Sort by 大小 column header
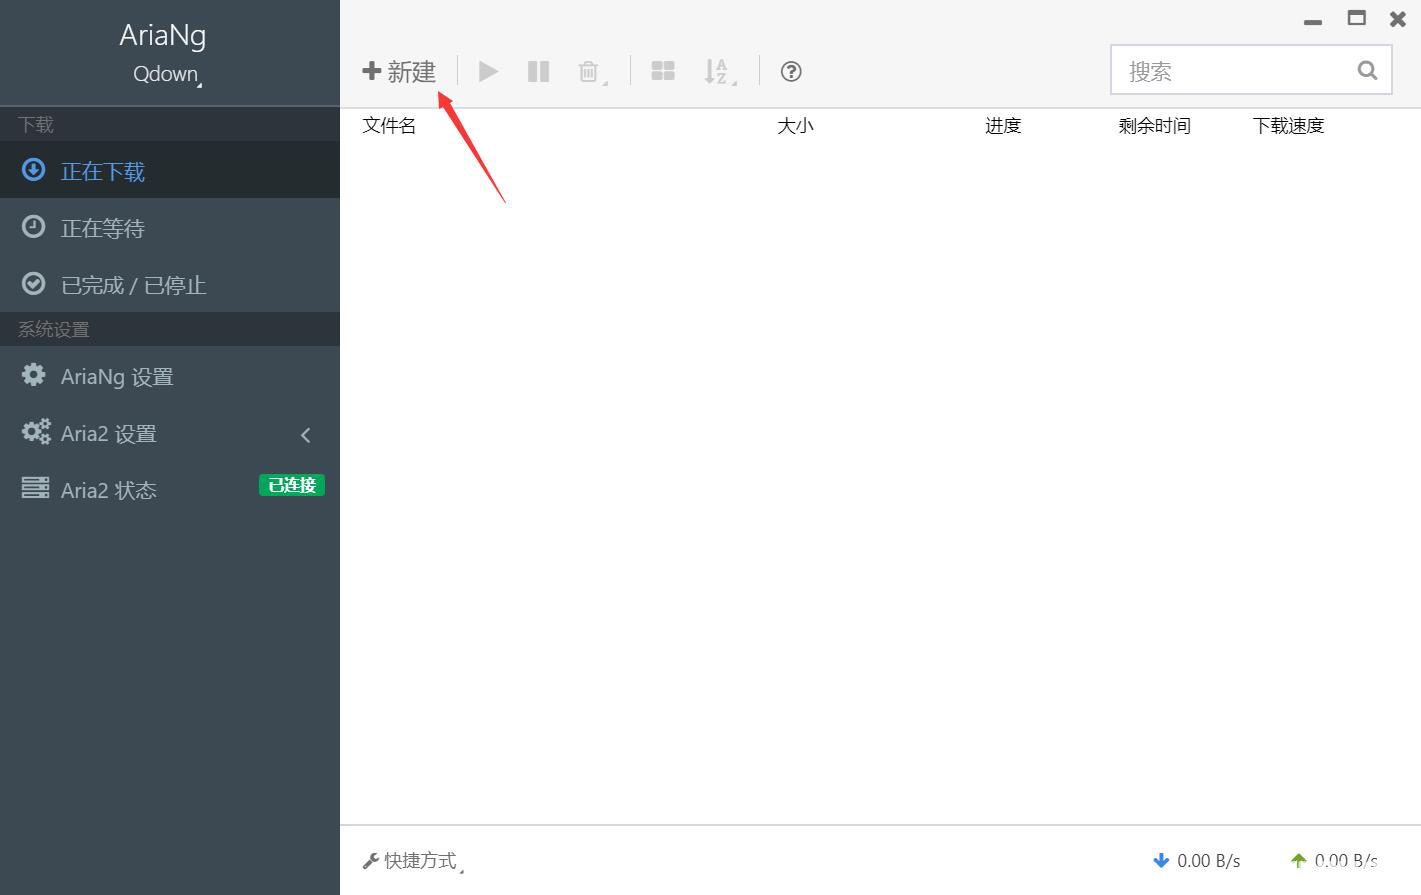The height and width of the screenshot is (895, 1421). (795, 126)
